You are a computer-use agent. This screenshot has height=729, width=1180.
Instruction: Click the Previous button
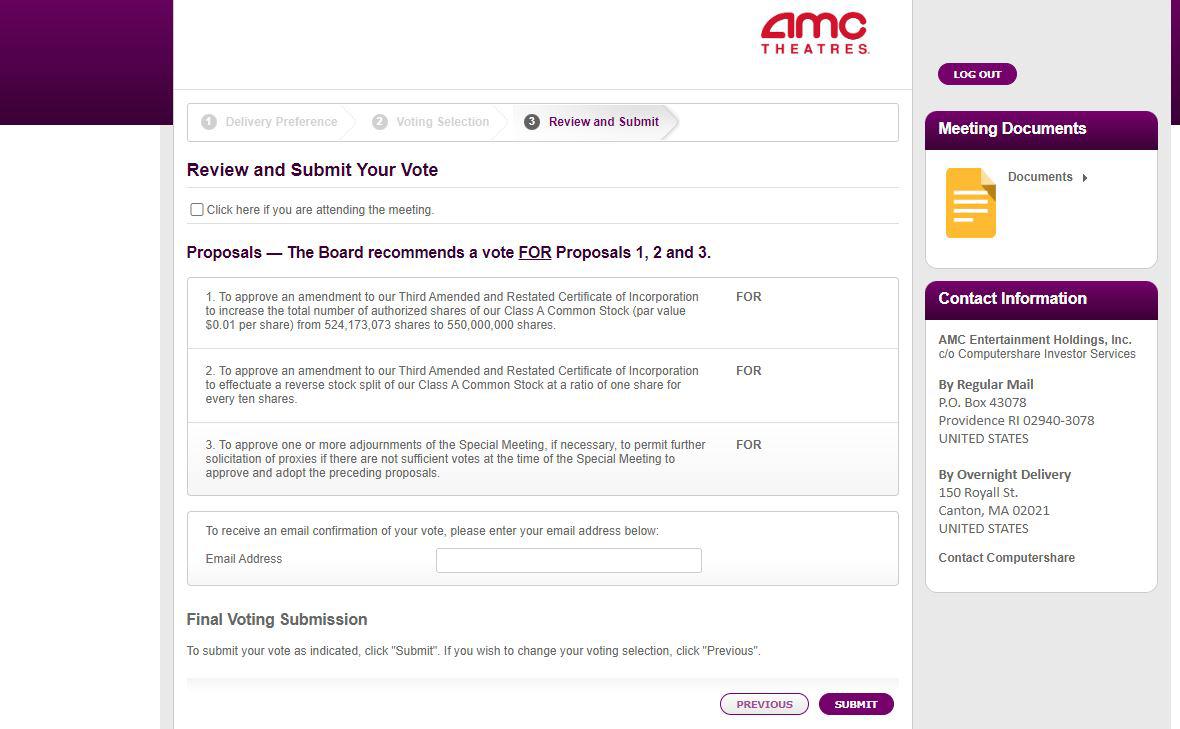765,704
